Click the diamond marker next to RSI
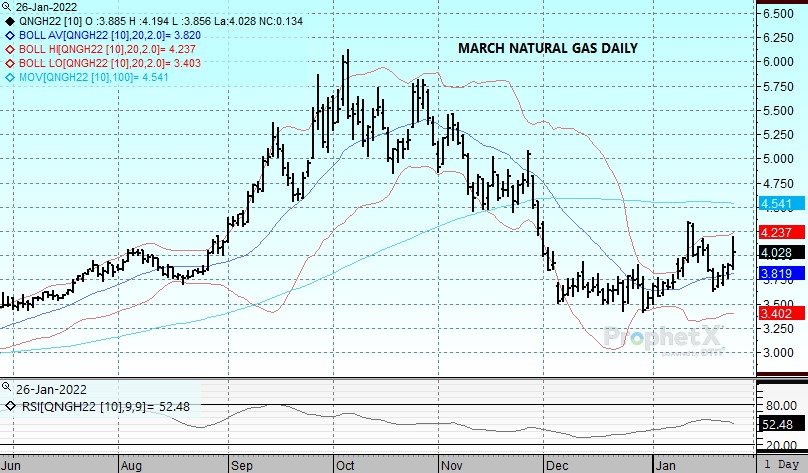This screenshot has height=473, width=808. coord(10,406)
